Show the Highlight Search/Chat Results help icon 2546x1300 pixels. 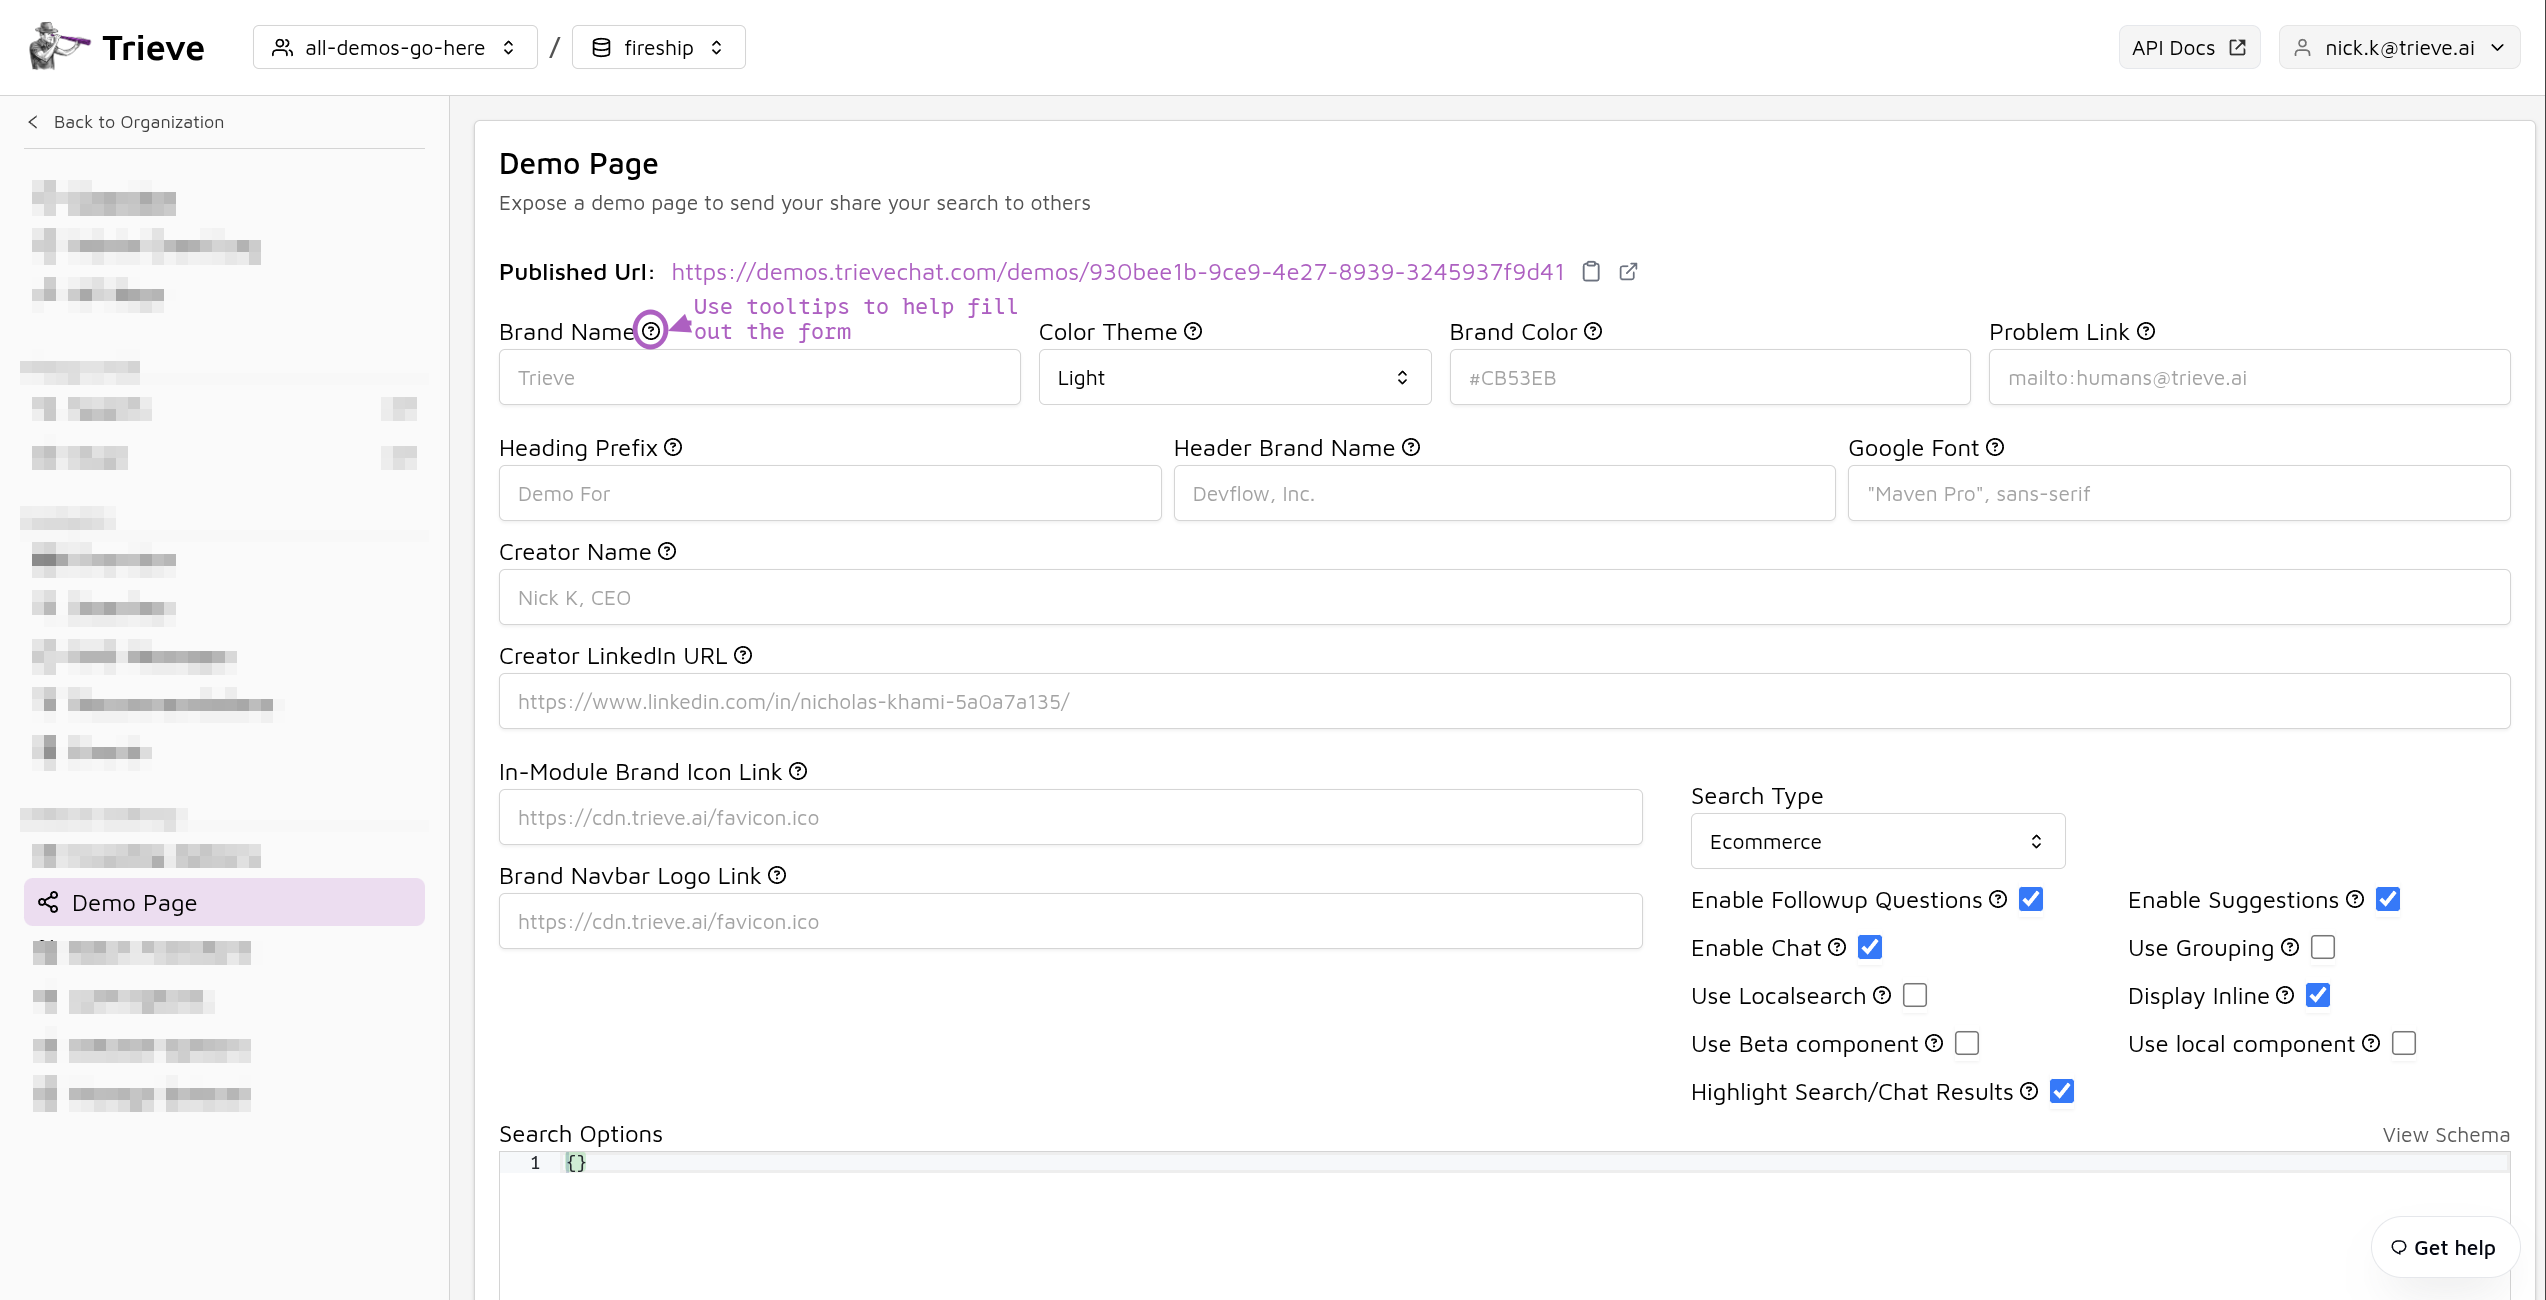pos(2029,1091)
